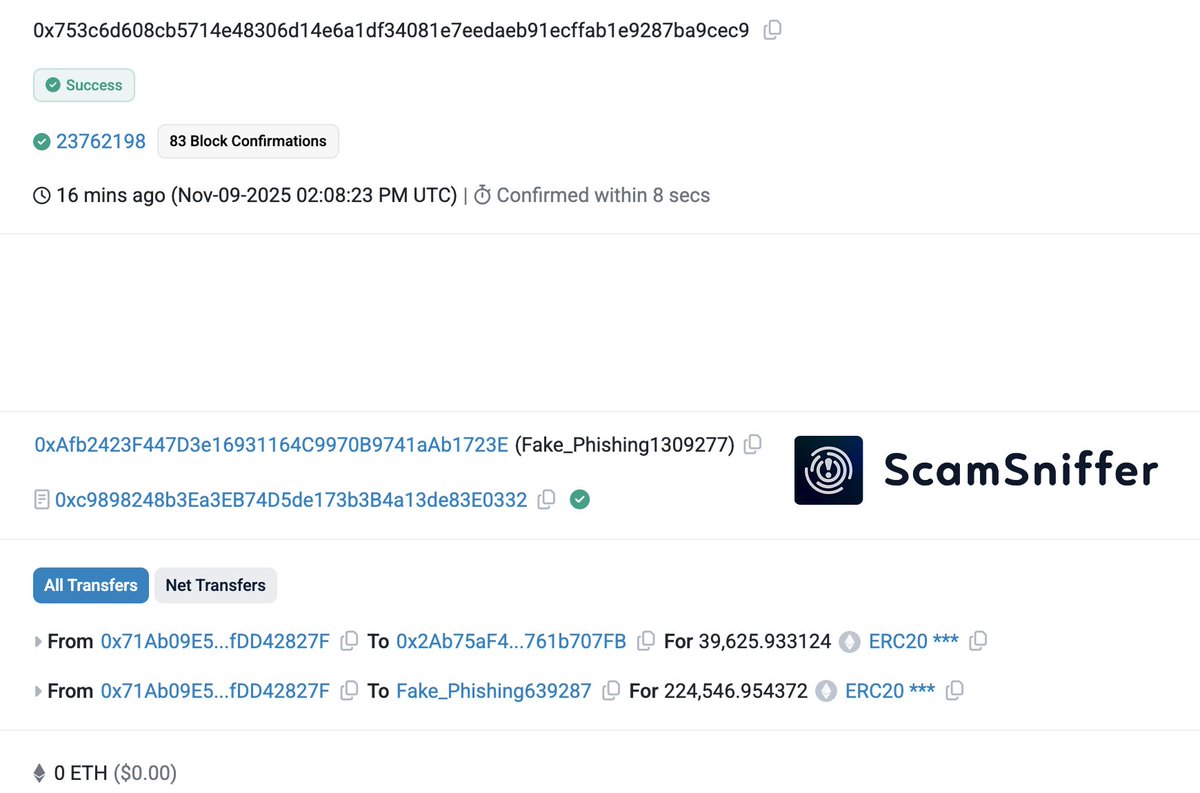Image resolution: width=1200 pixels, height=793 pixels.
Task: Click the Success status badge
Action: 84,85
